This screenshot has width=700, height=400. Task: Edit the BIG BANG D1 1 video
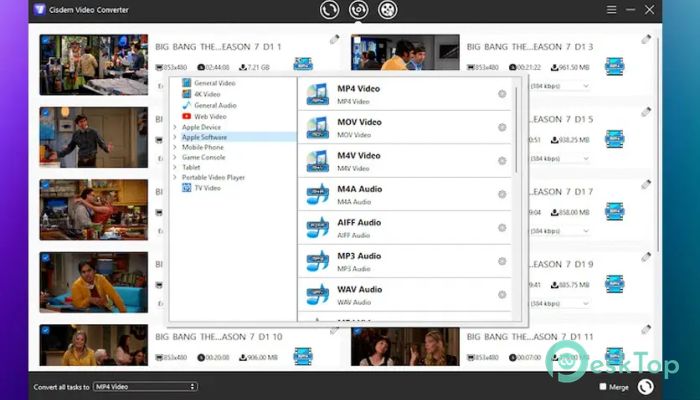coord(334,40)
